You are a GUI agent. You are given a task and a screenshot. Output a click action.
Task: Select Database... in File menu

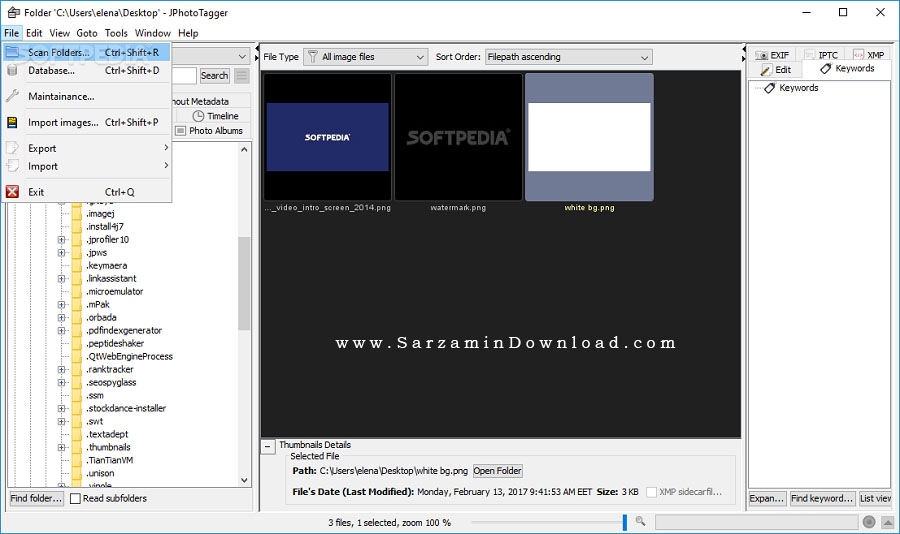[87, 71]
